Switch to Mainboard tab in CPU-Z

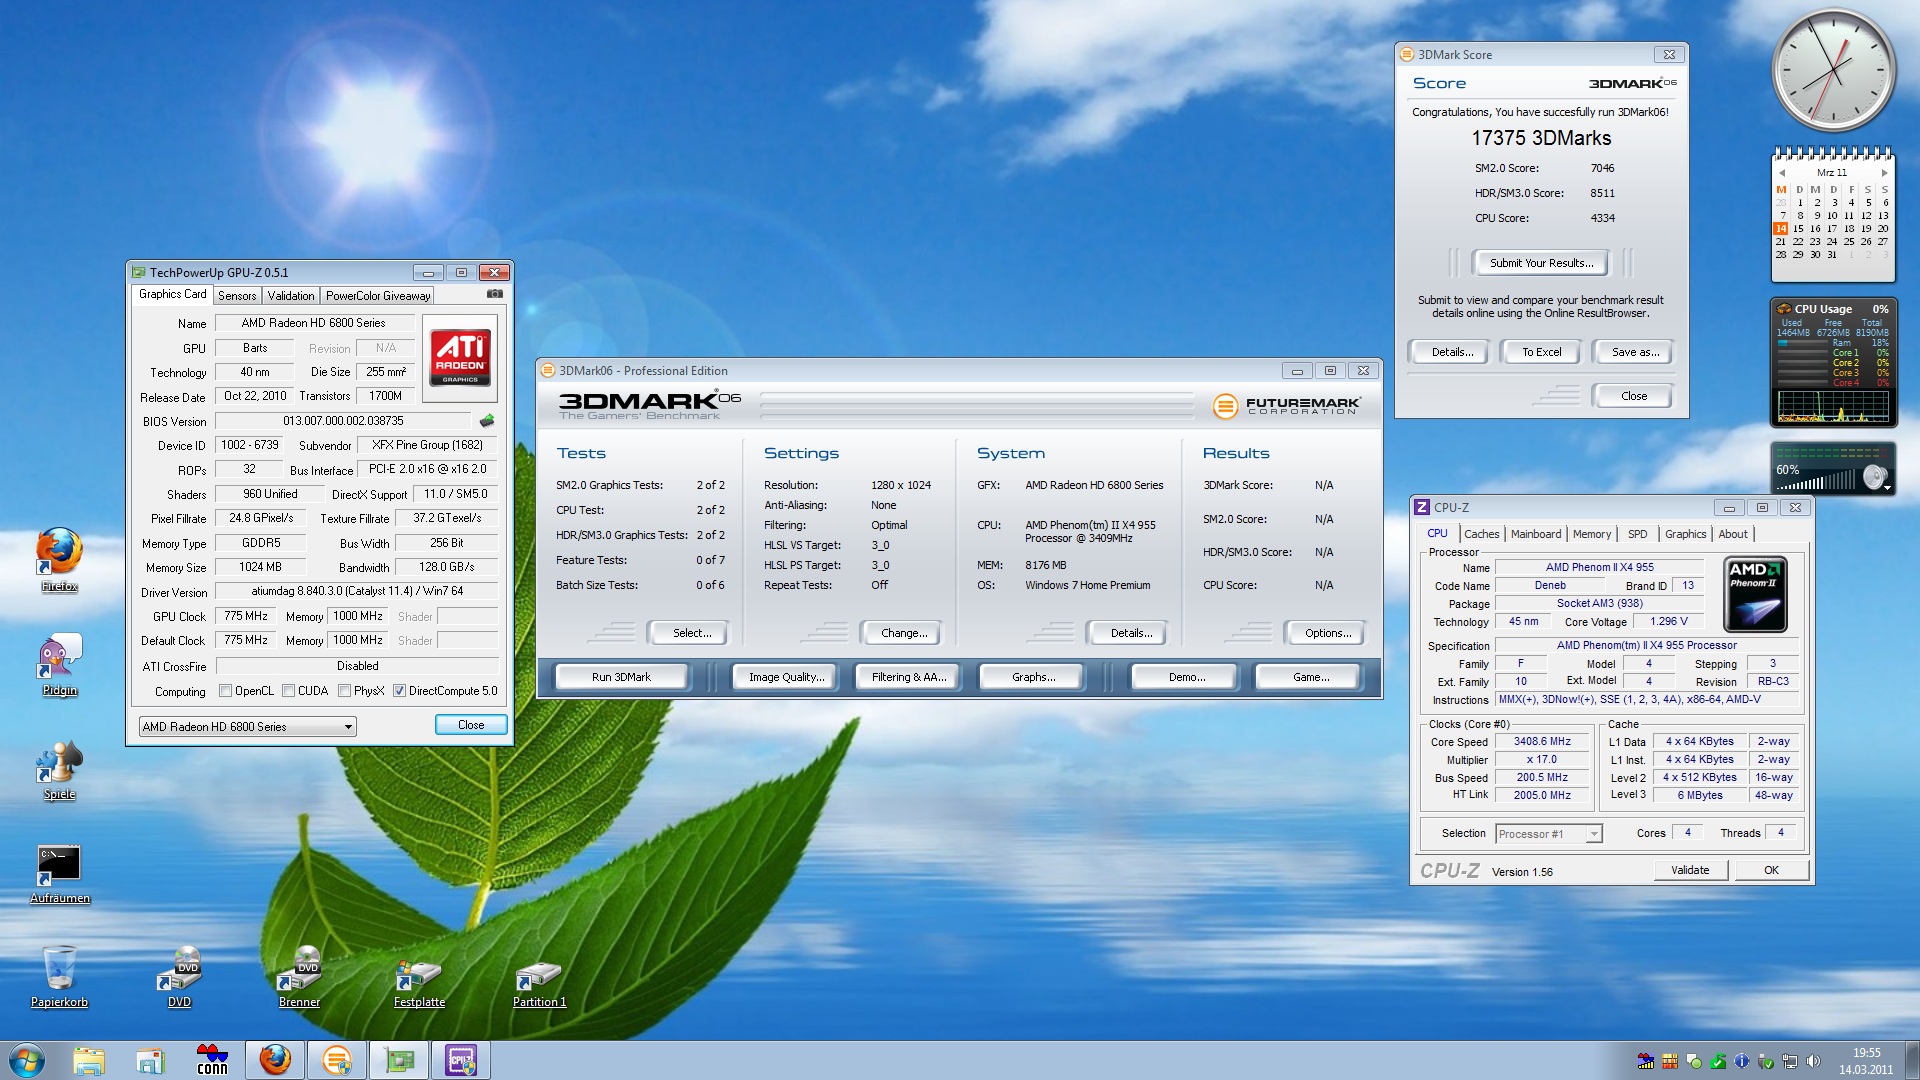click(1536, 534)
